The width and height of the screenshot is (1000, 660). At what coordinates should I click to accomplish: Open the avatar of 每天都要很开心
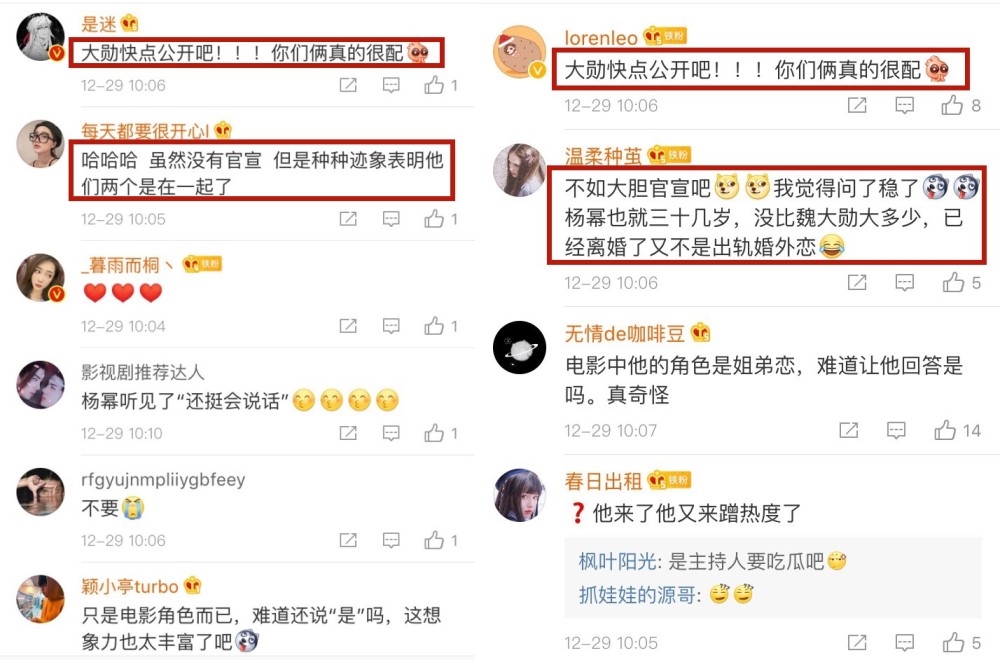(40, 144)
